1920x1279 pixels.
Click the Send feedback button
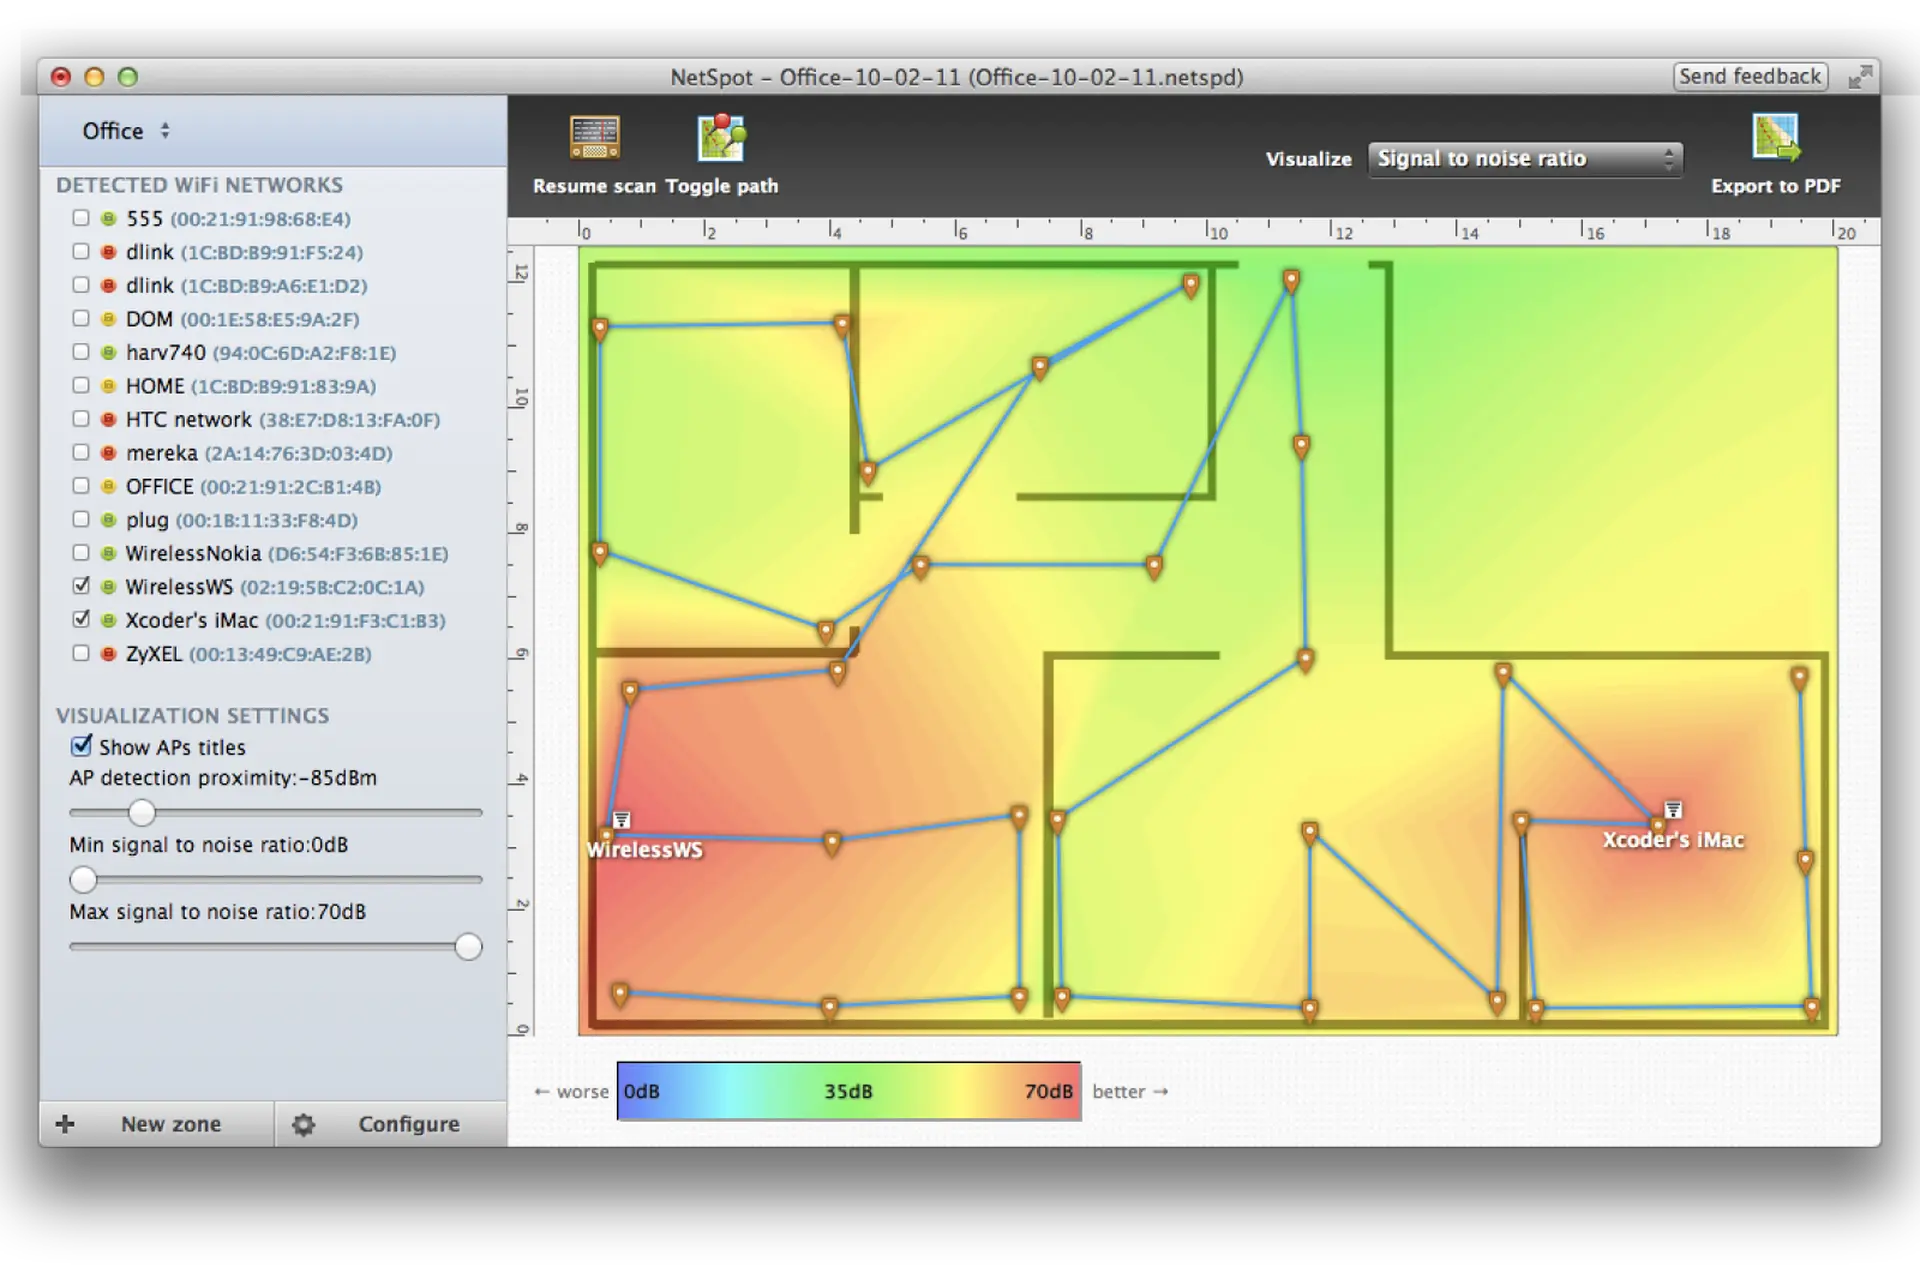[1750, 77]
